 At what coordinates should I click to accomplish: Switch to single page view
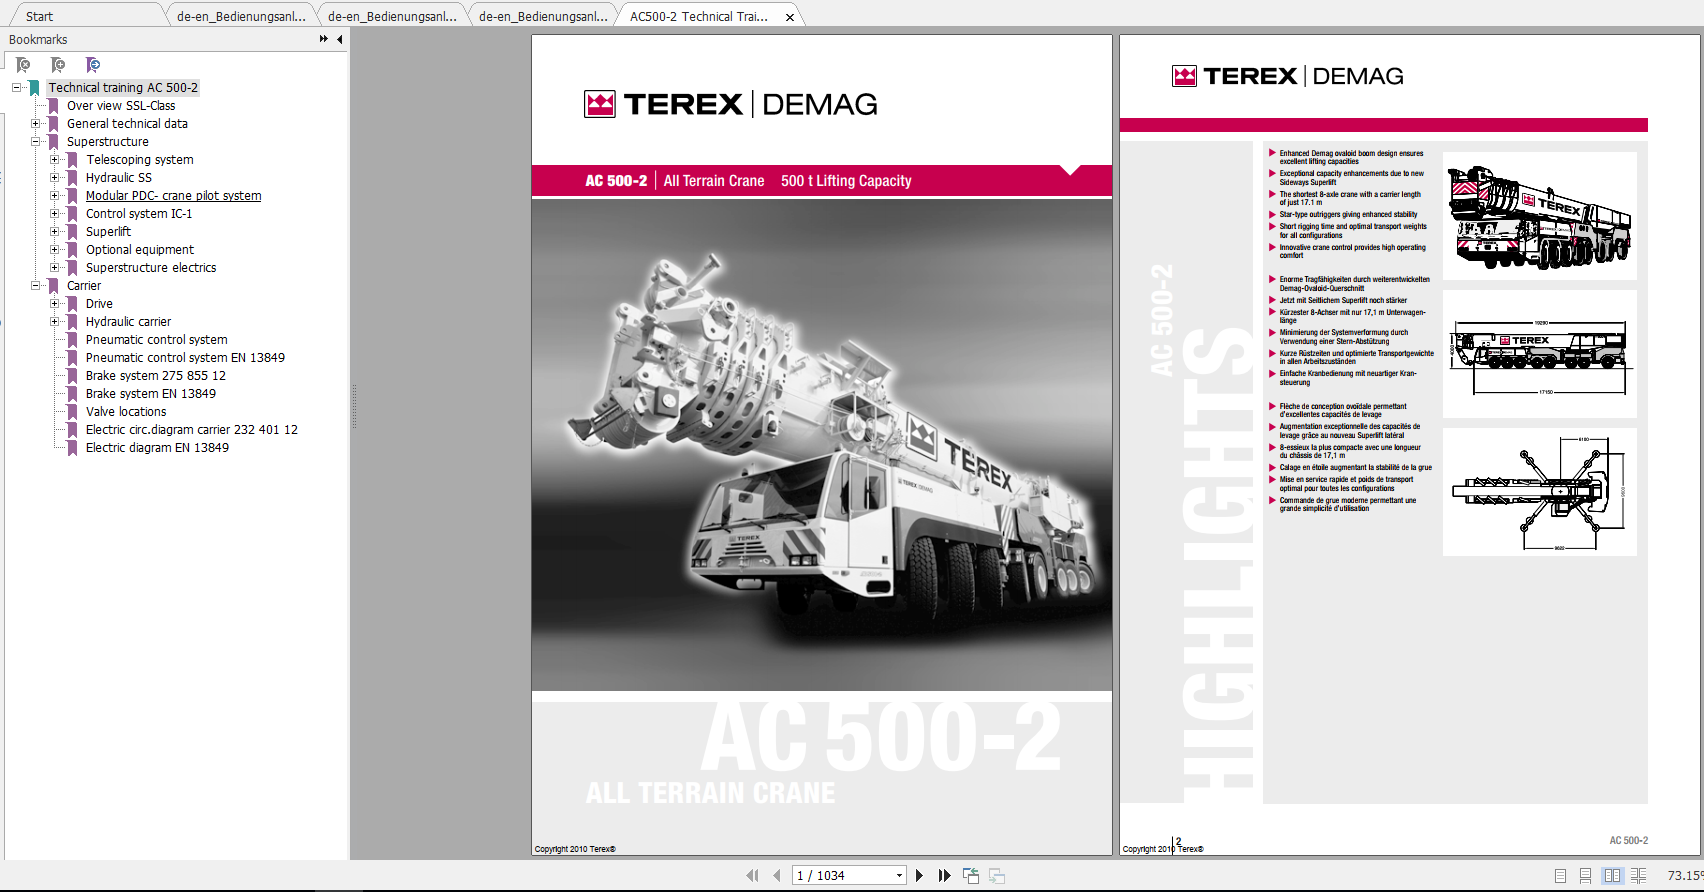point(1560,875)
